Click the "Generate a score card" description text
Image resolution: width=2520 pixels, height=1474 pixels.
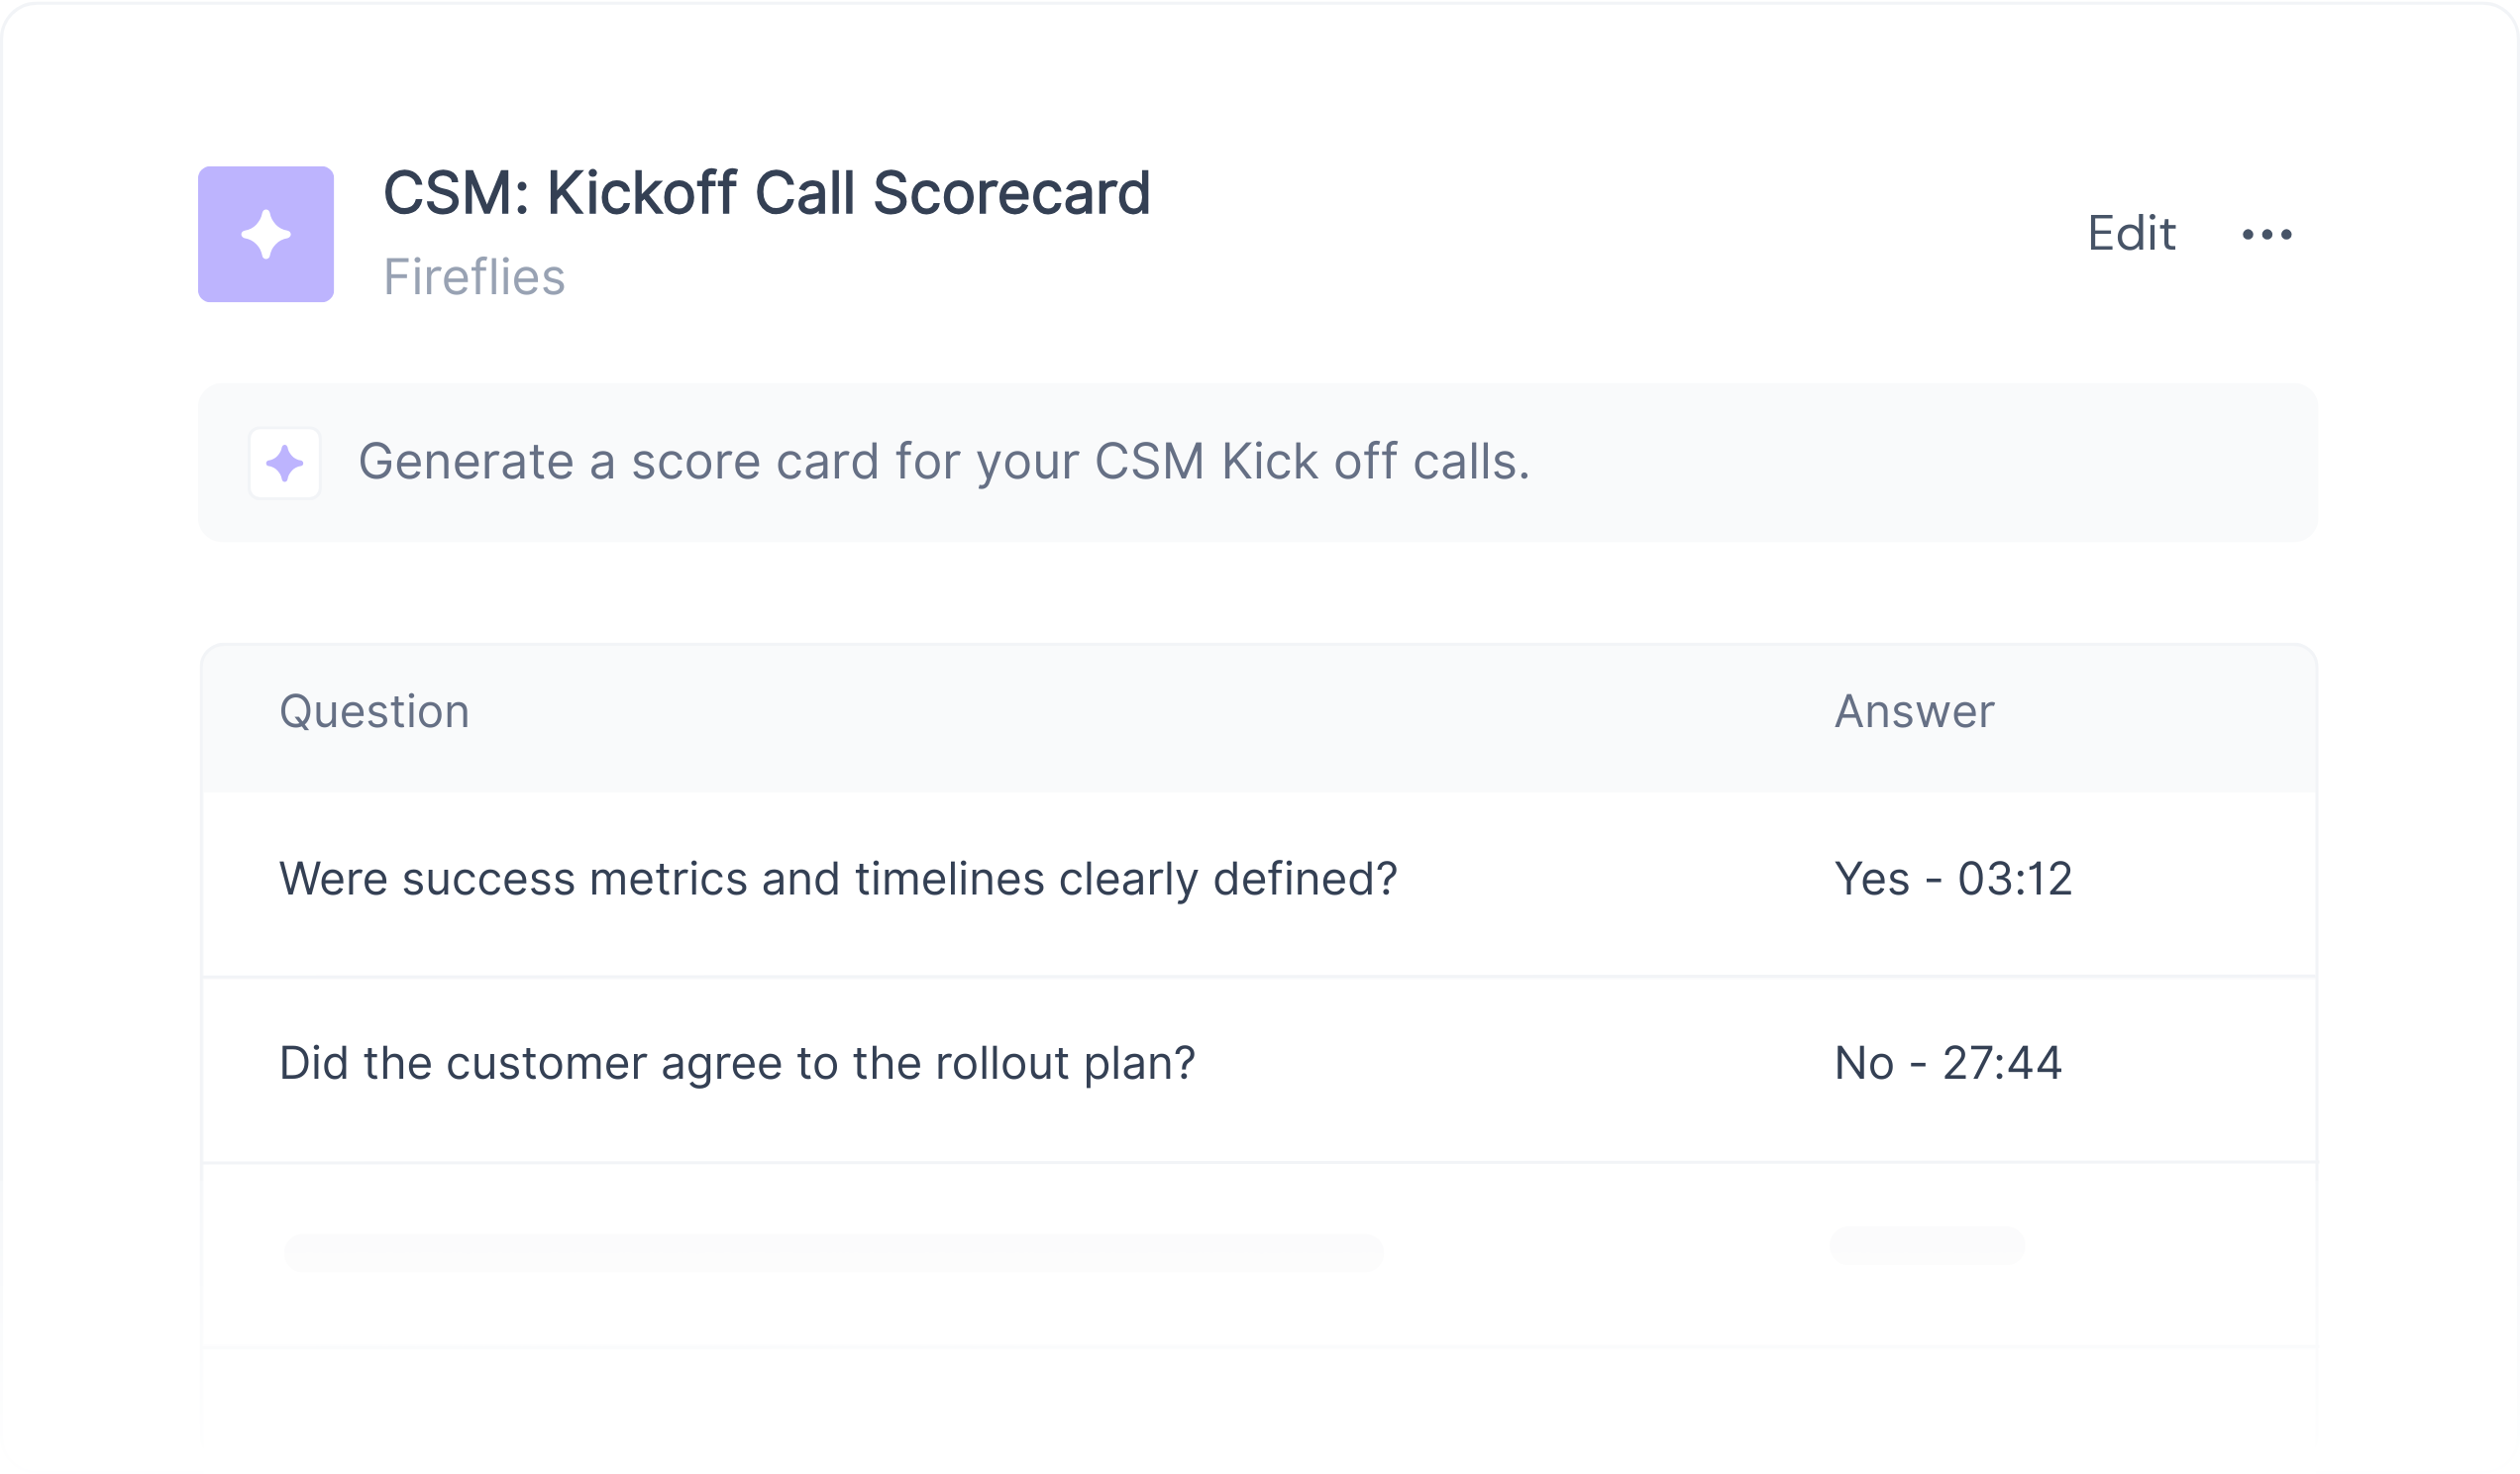(944, 462)
